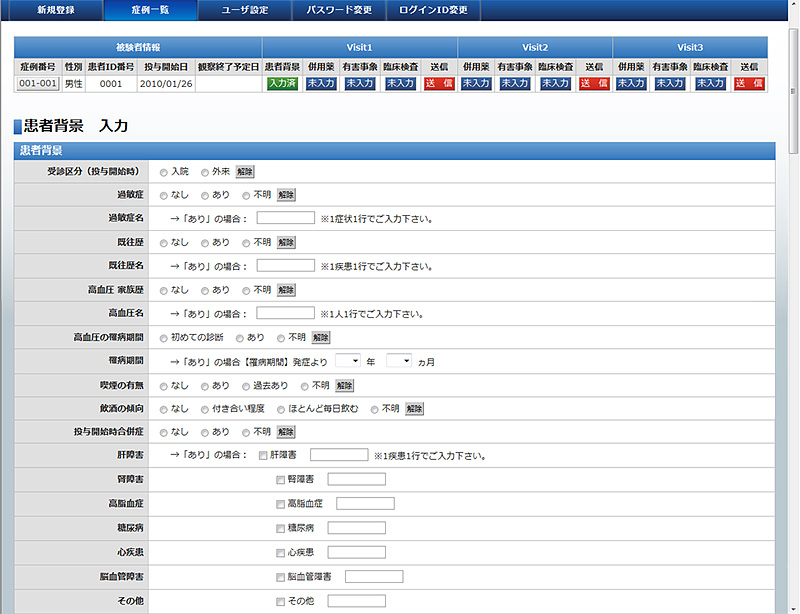Click the green 入力済 status badge

(x=284, y=84)
